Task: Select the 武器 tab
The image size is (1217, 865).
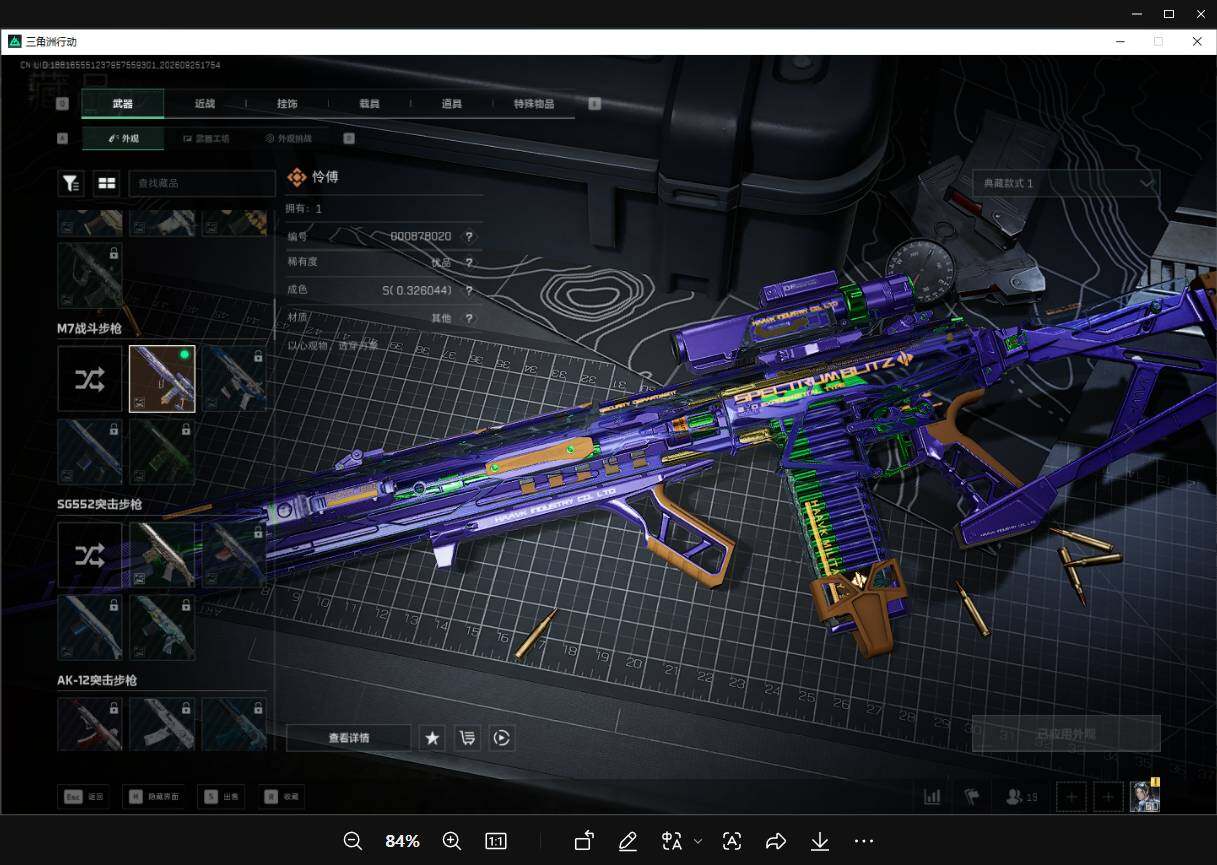Action: coord(123,104)
